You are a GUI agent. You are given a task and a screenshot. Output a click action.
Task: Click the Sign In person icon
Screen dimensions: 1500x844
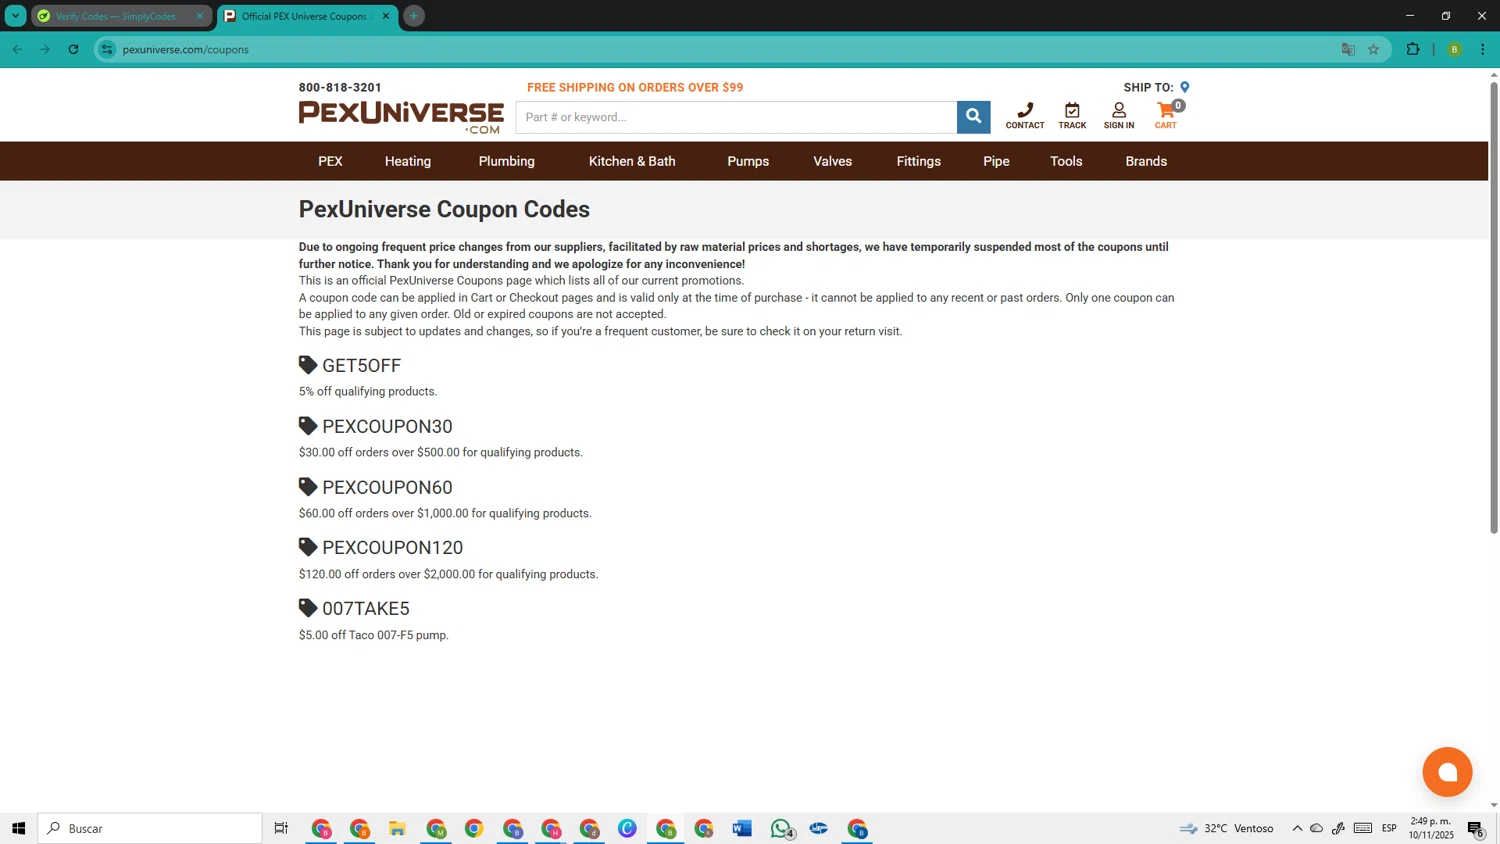pyautogui.click(x=1119, y=115)
